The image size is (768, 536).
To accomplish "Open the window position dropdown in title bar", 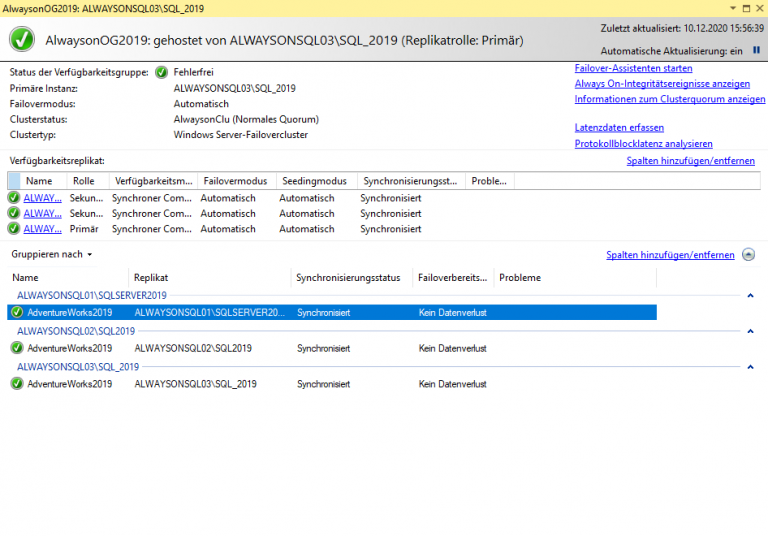I will (x=733, y=8).
